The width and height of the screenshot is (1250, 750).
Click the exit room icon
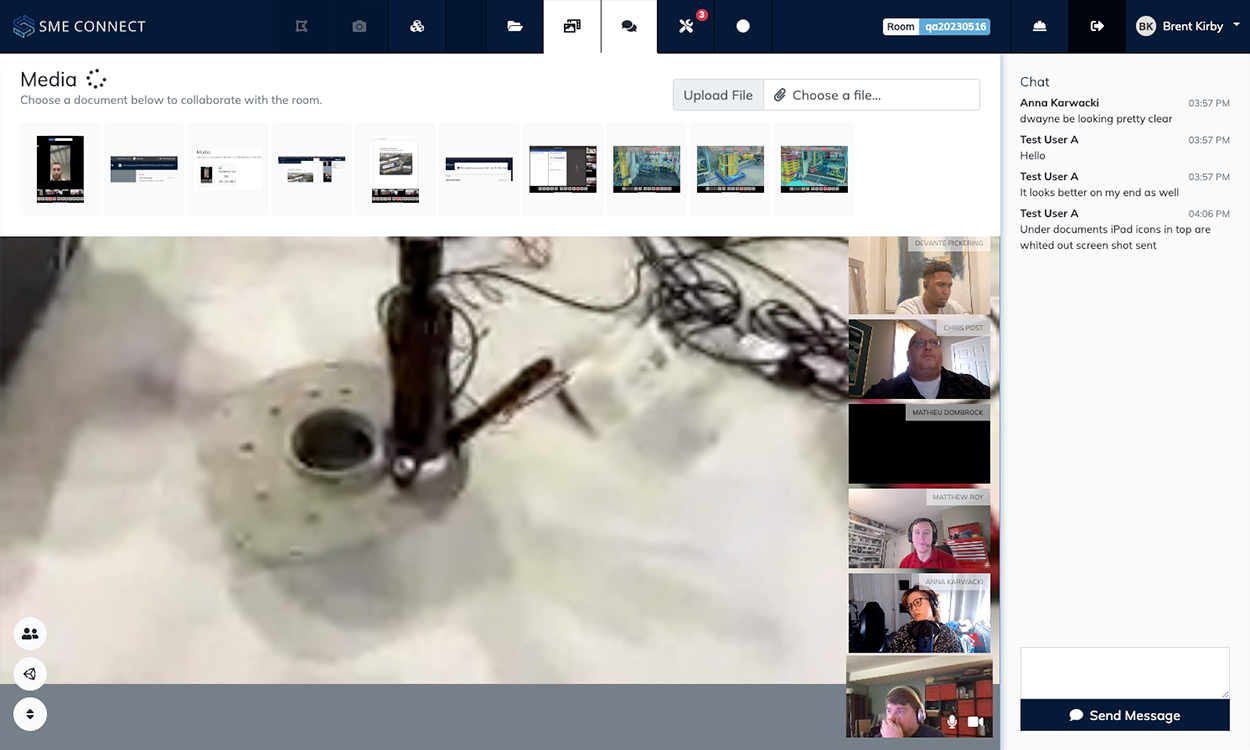[1097, 27]
